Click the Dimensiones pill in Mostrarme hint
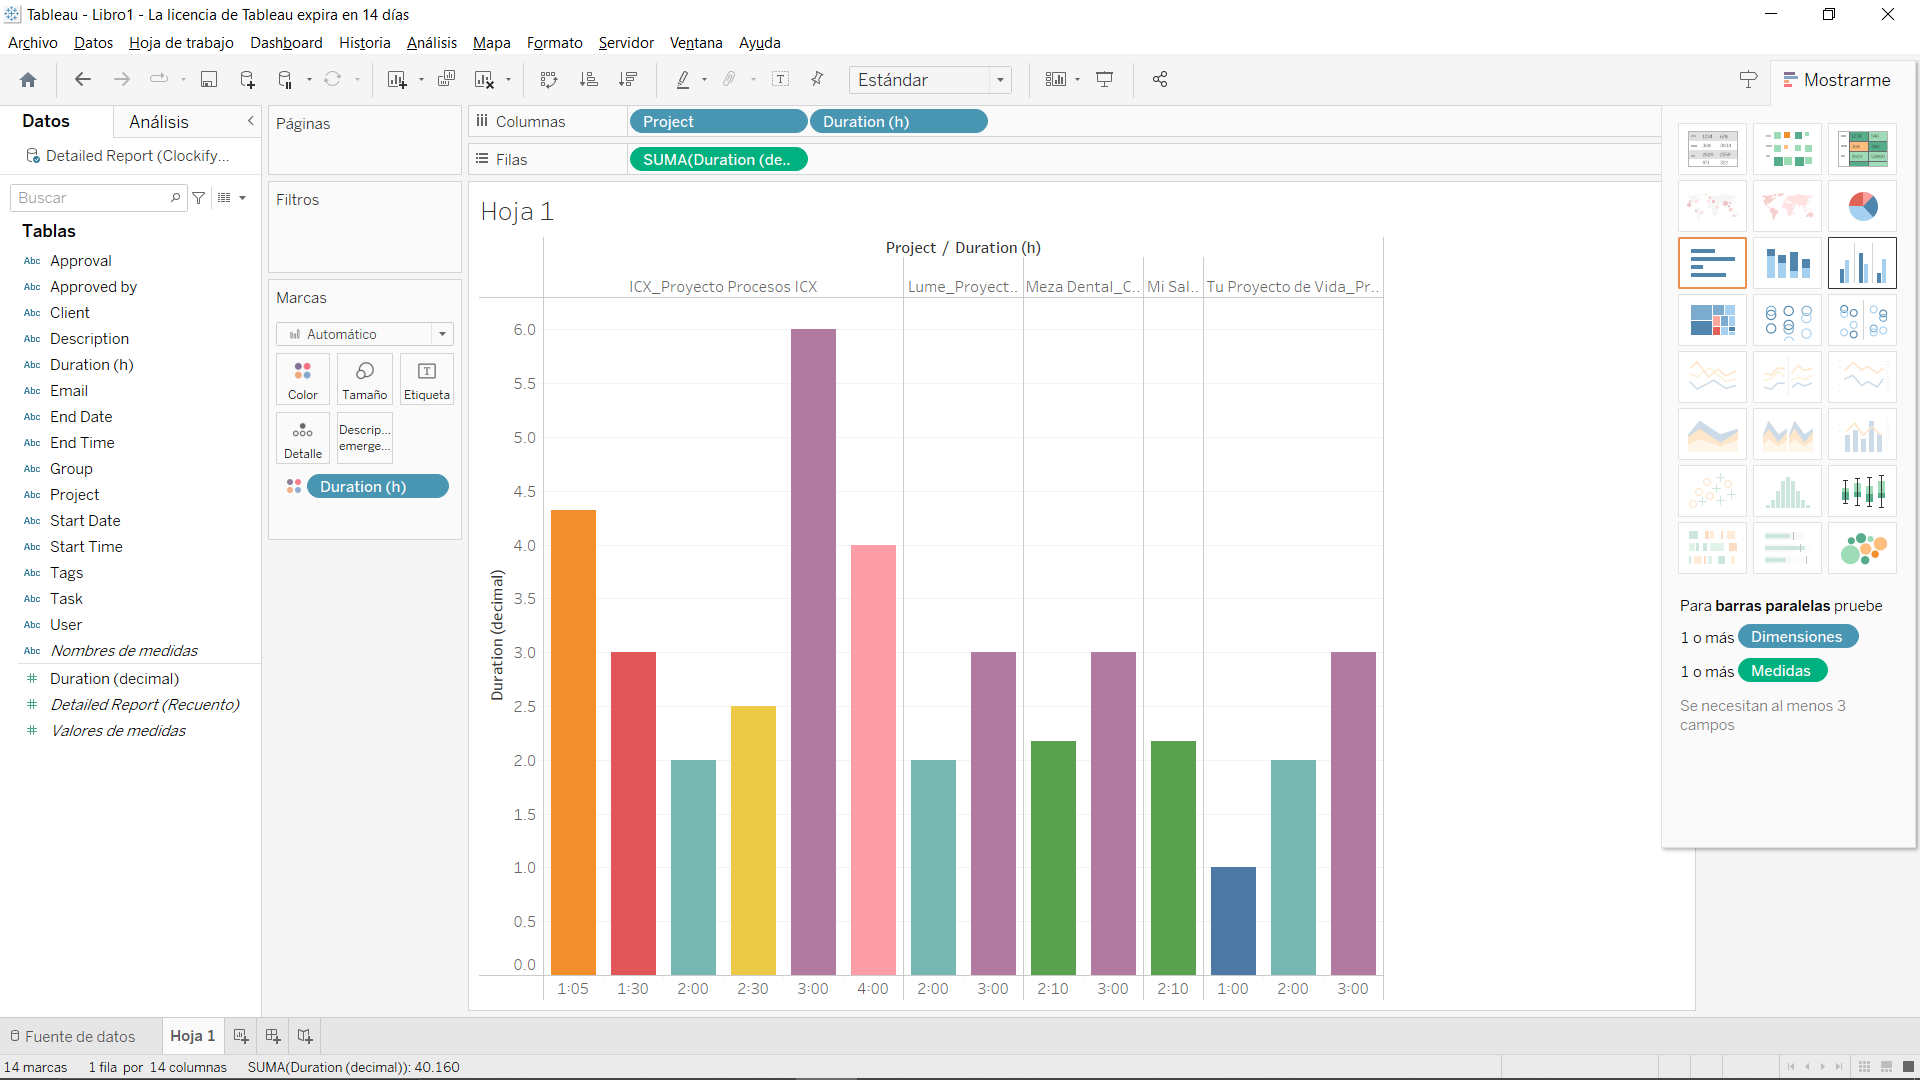 [x=1797, y=636]
